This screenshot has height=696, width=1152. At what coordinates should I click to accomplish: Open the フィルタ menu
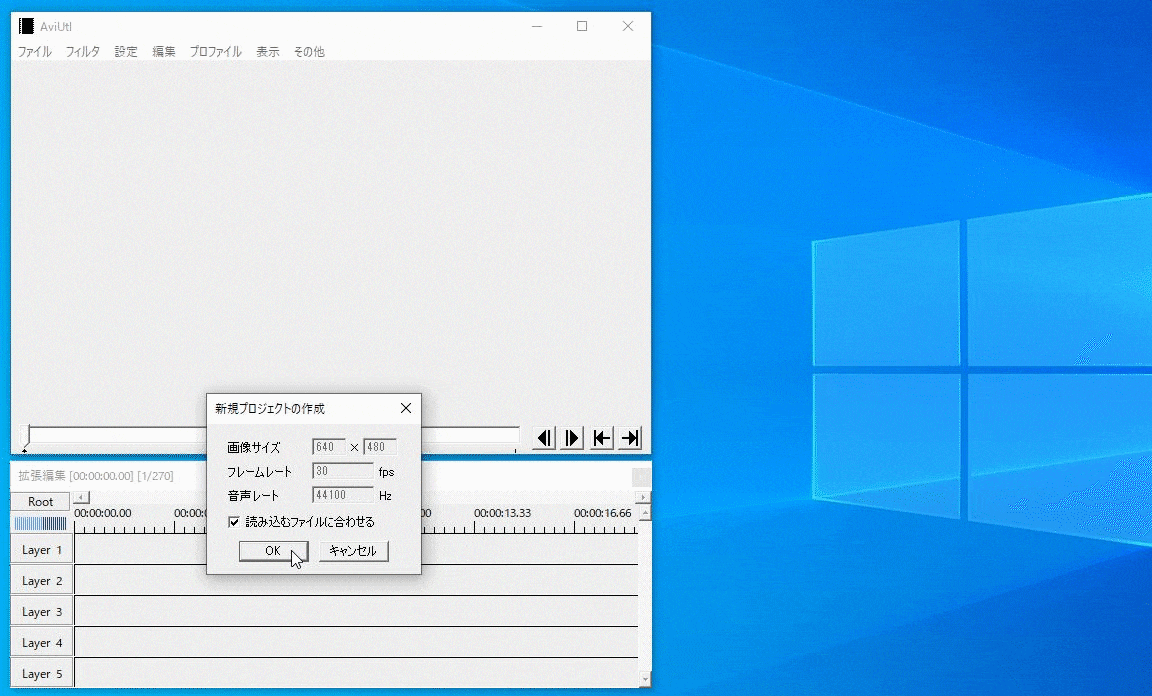(82, 51)
